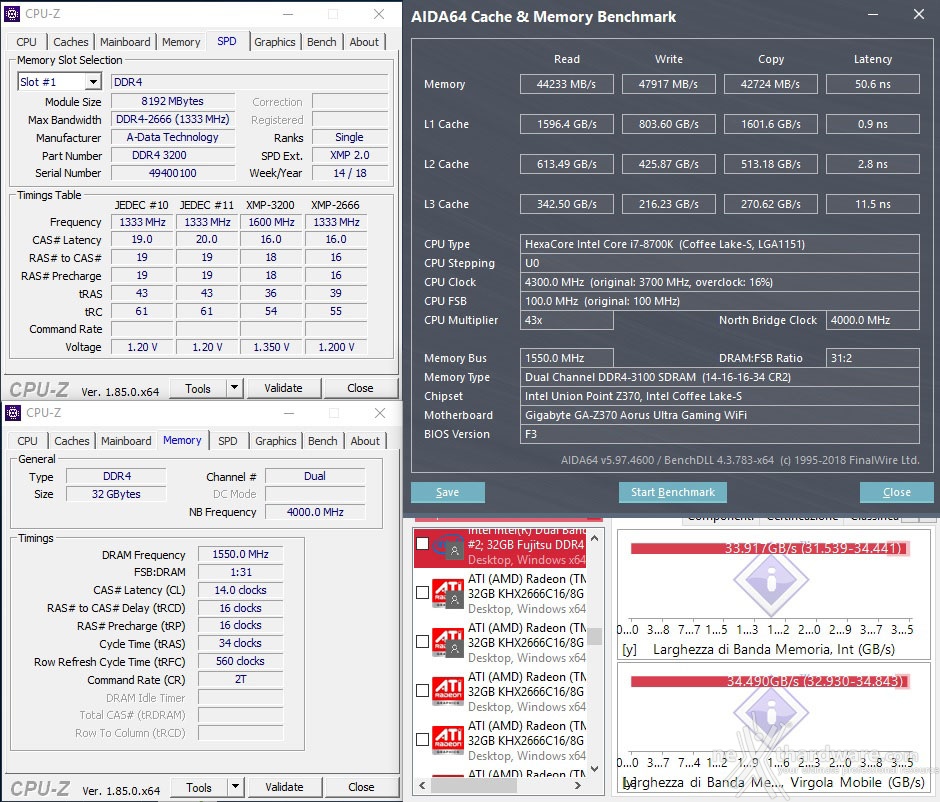This screenshot has width=940, height=802.
Task: Click the CPU-Z app icon in the lower window title bar
Action: 13,413
